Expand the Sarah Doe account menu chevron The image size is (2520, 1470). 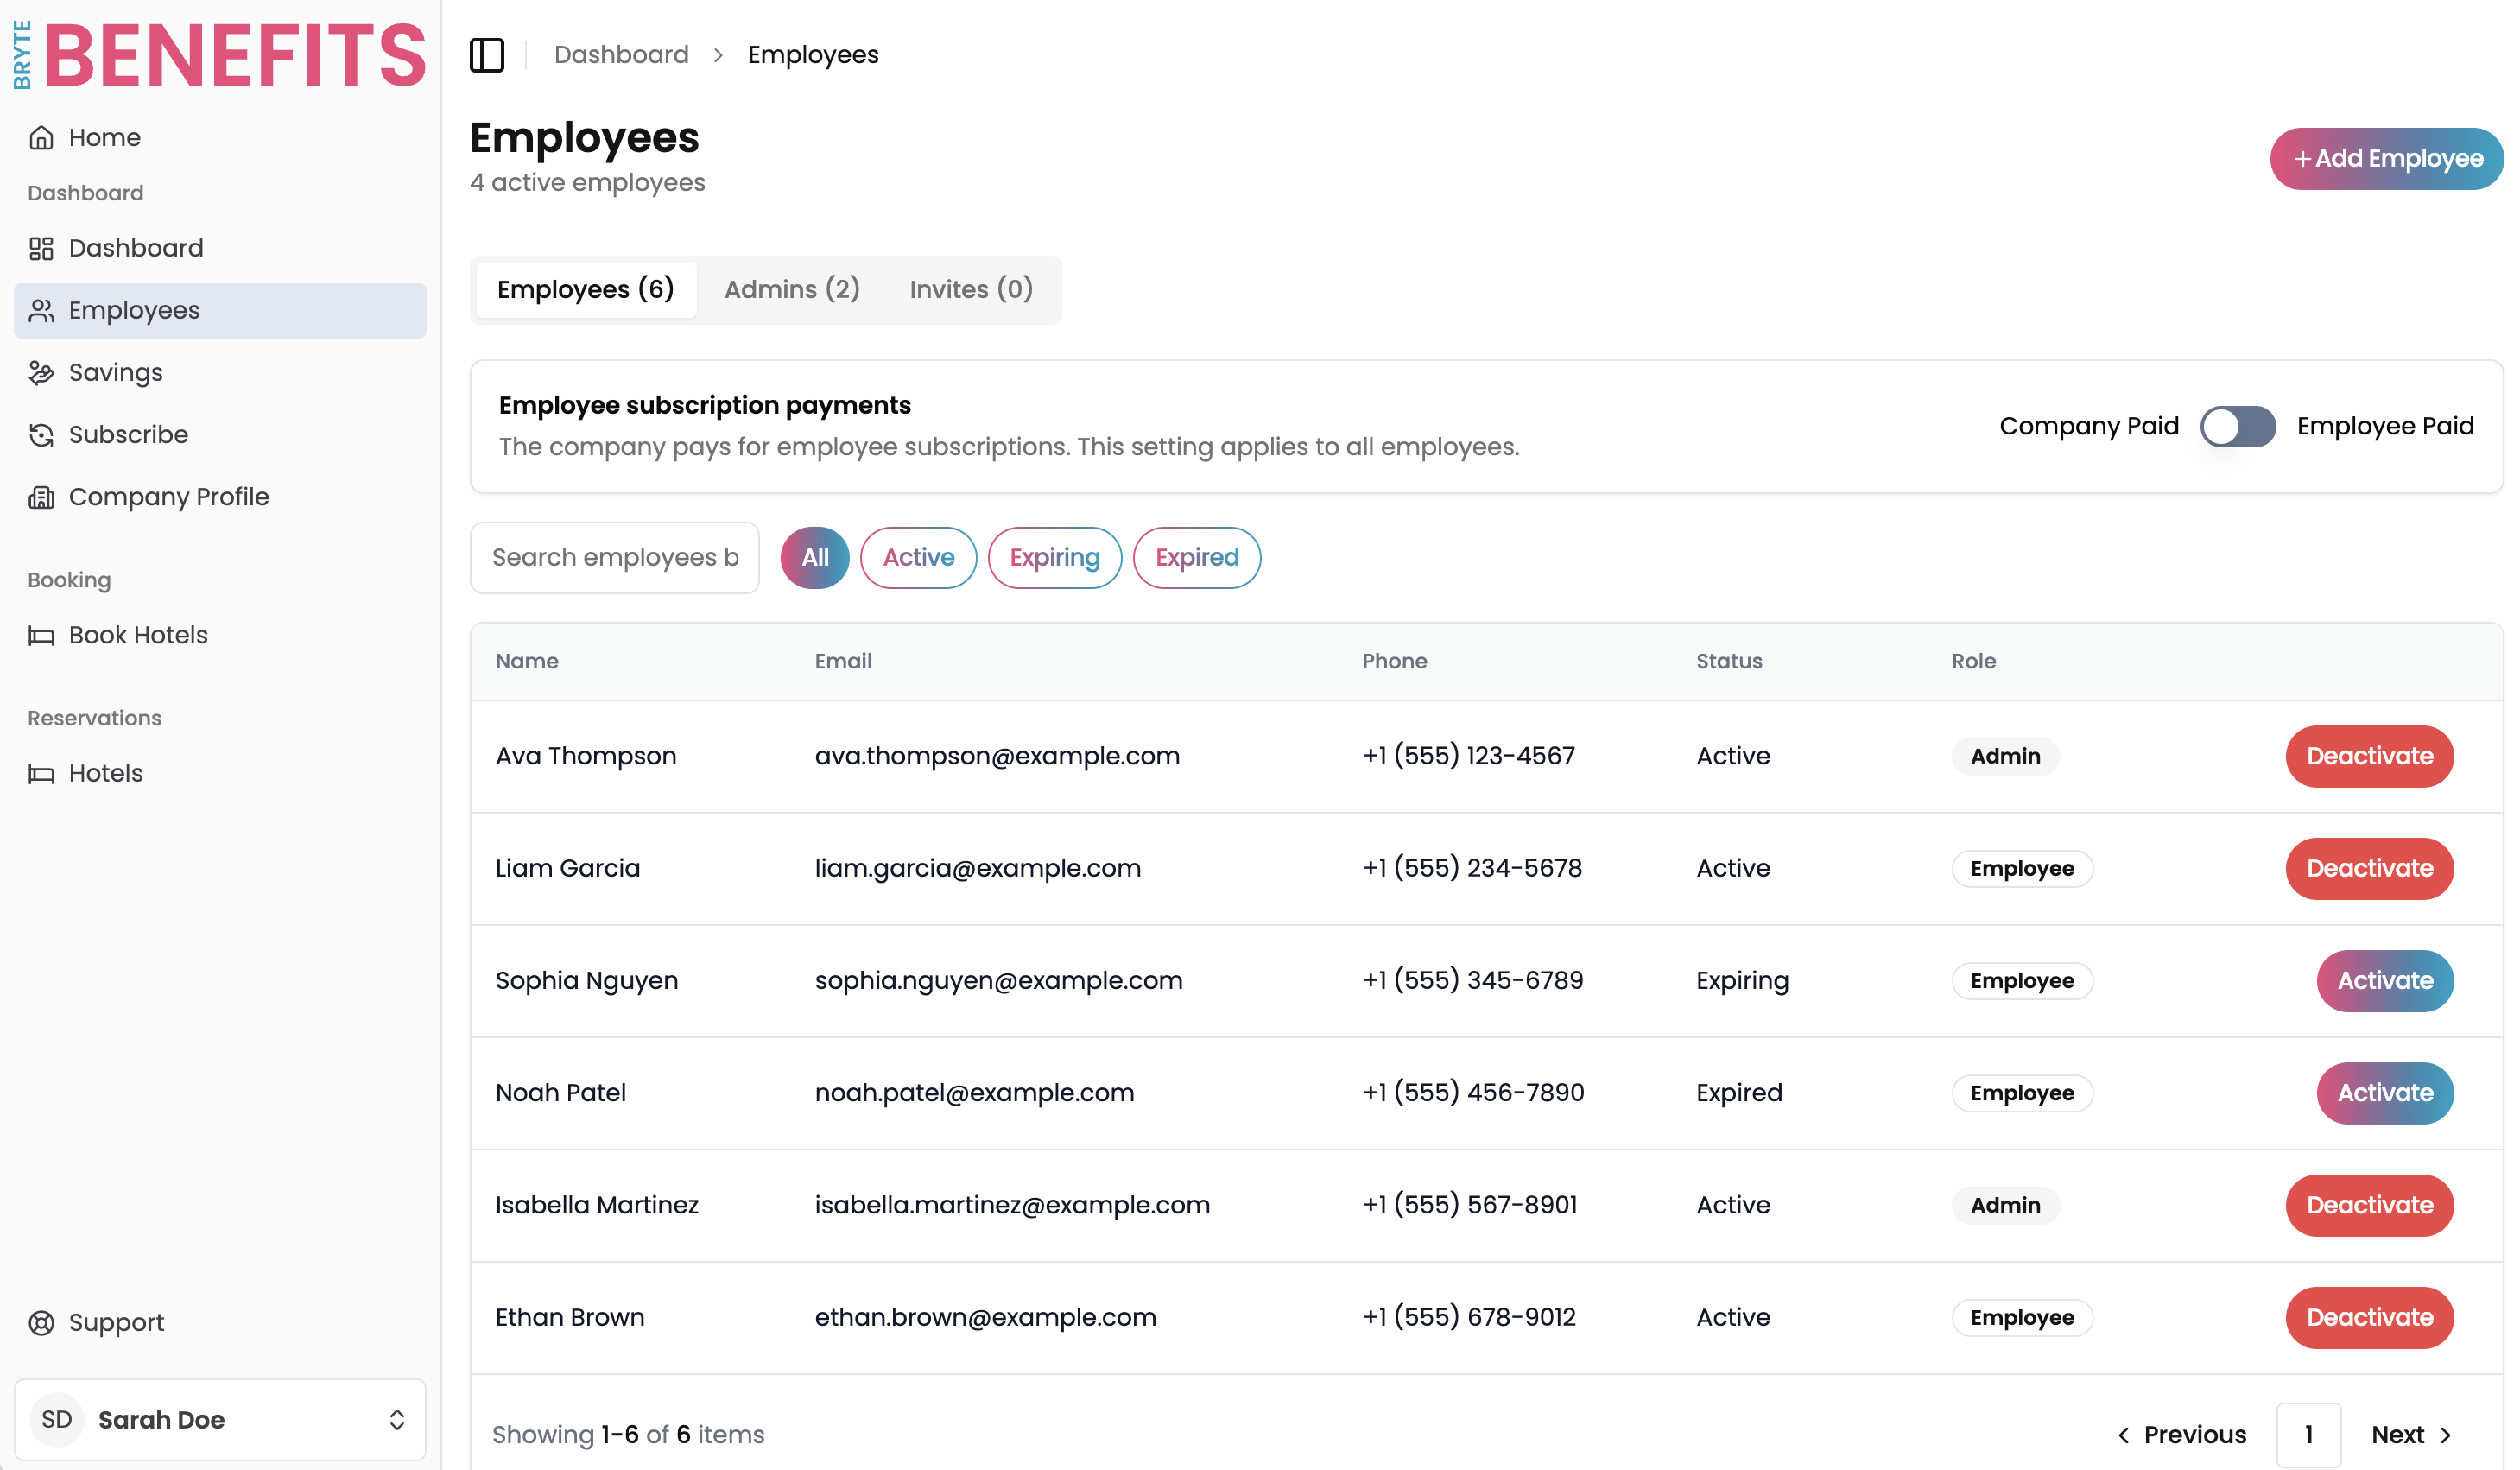(397, 1420)
